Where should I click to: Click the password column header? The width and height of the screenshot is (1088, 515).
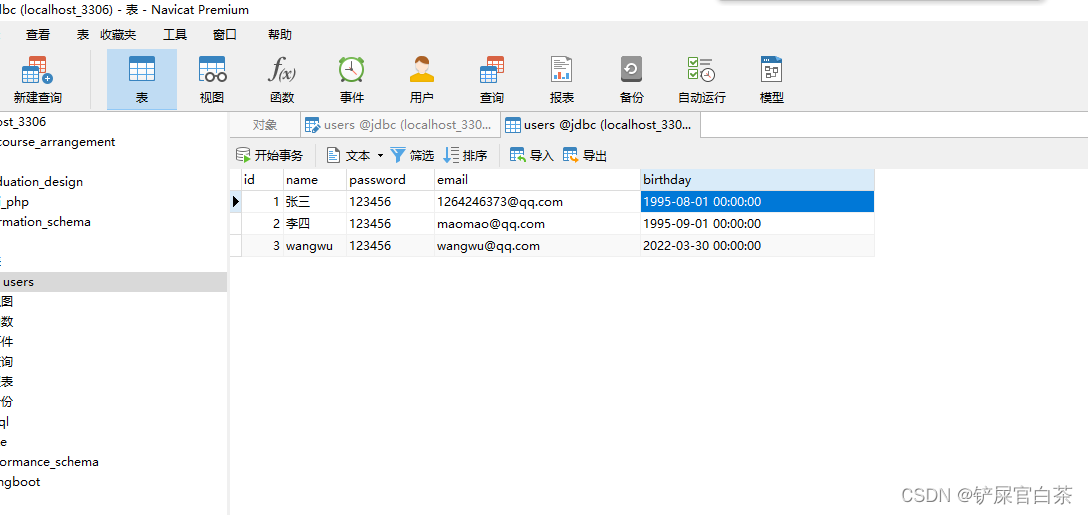391,180
